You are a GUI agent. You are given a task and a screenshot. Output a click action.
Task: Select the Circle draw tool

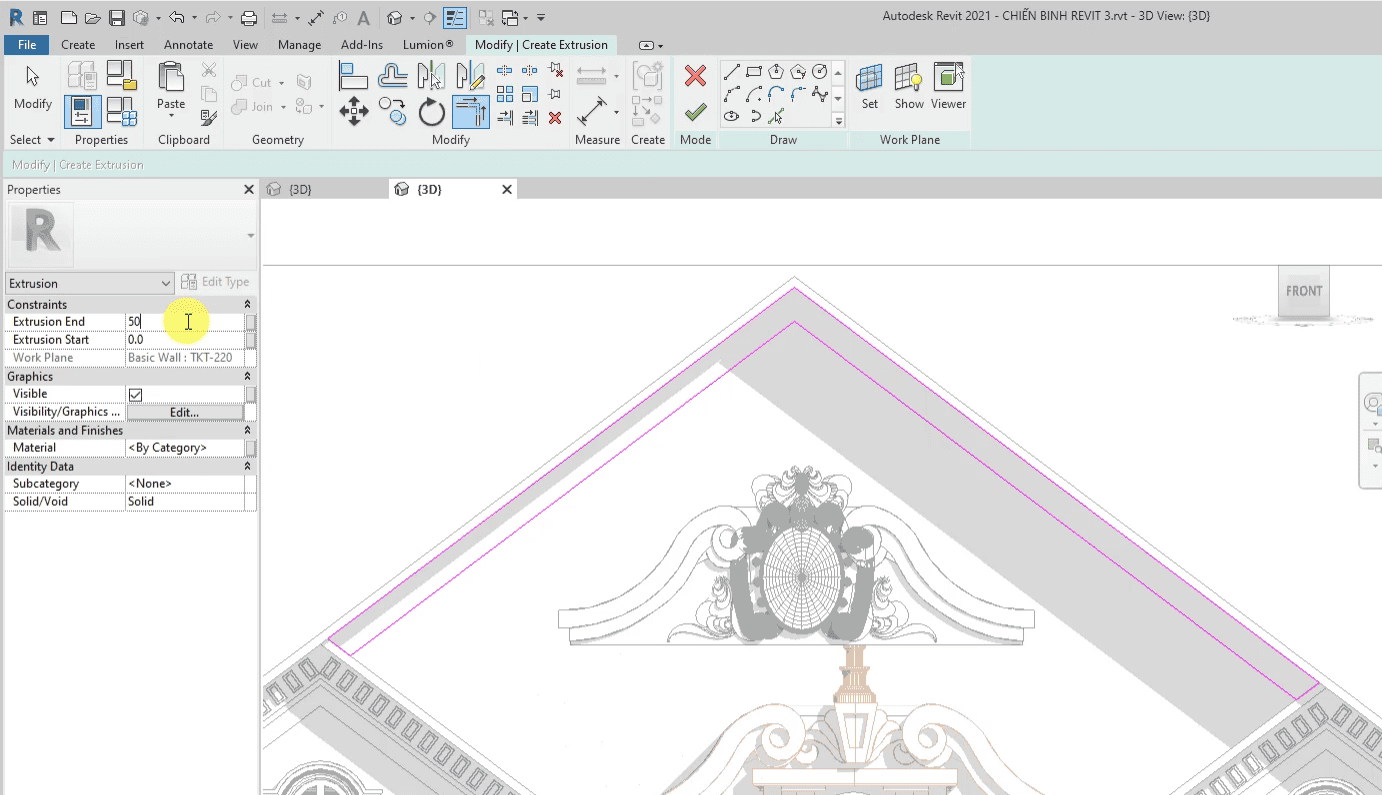tap(820, 71)
